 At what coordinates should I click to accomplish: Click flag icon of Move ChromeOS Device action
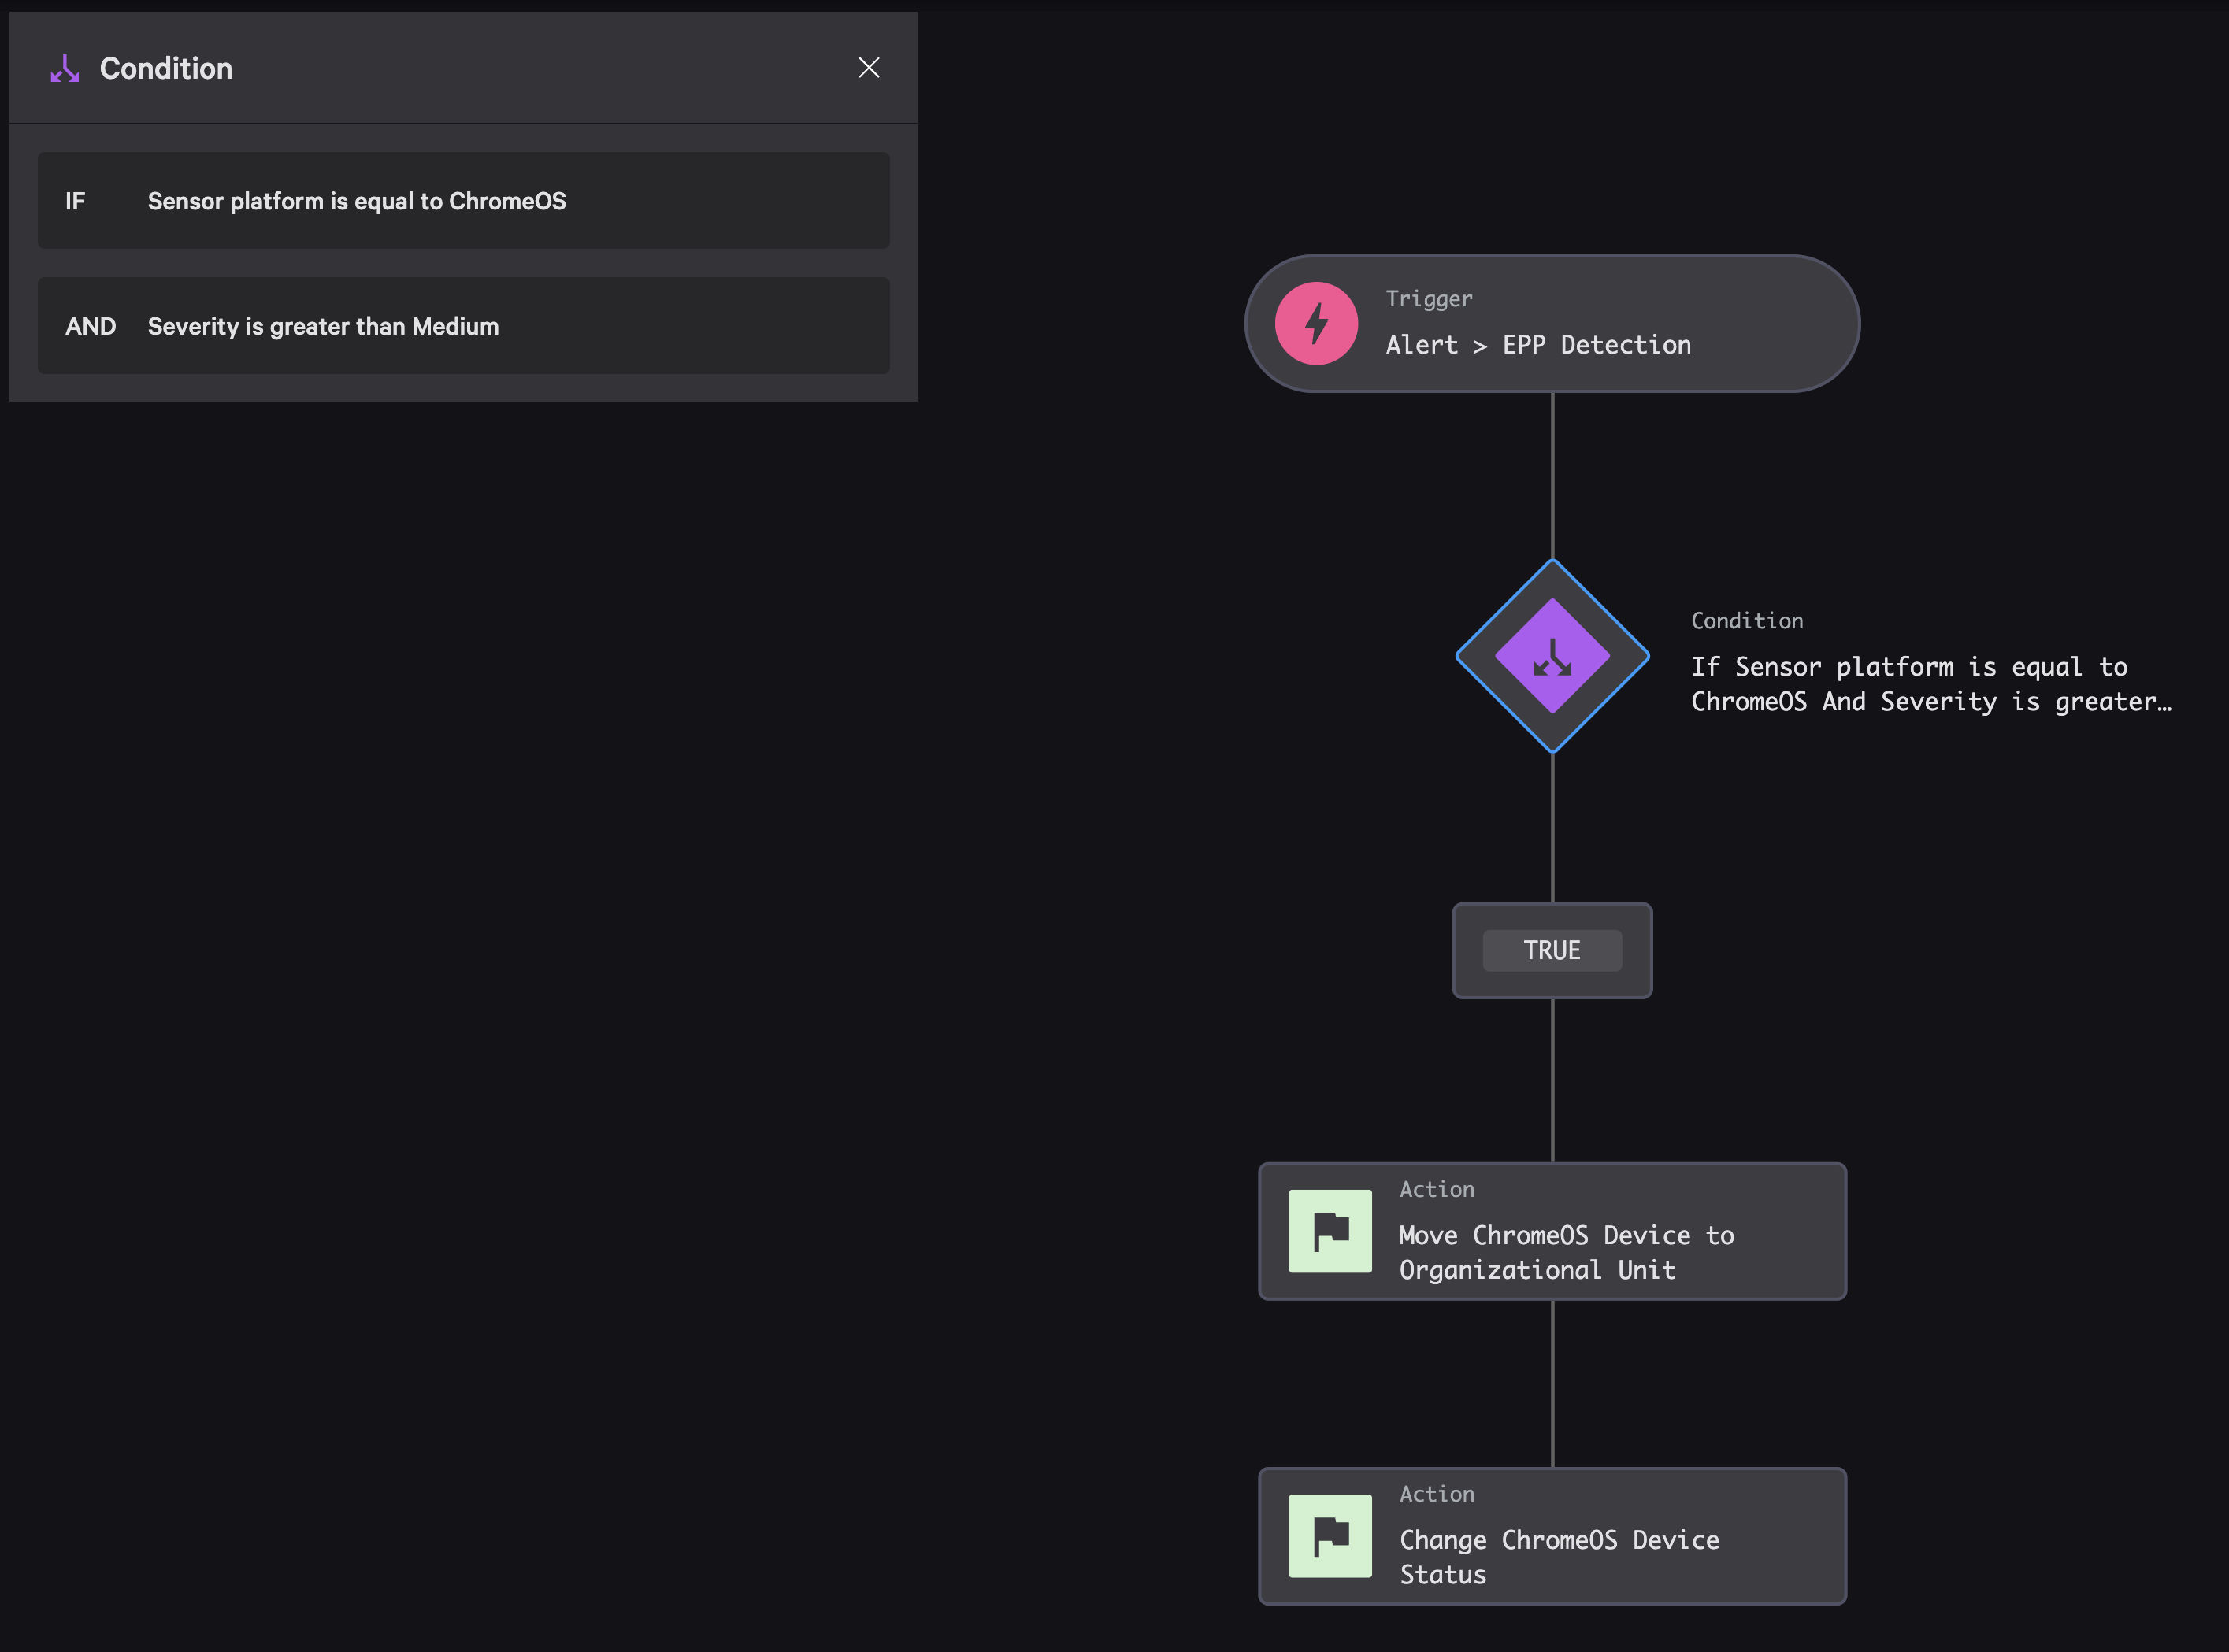click(1330, 1231)
